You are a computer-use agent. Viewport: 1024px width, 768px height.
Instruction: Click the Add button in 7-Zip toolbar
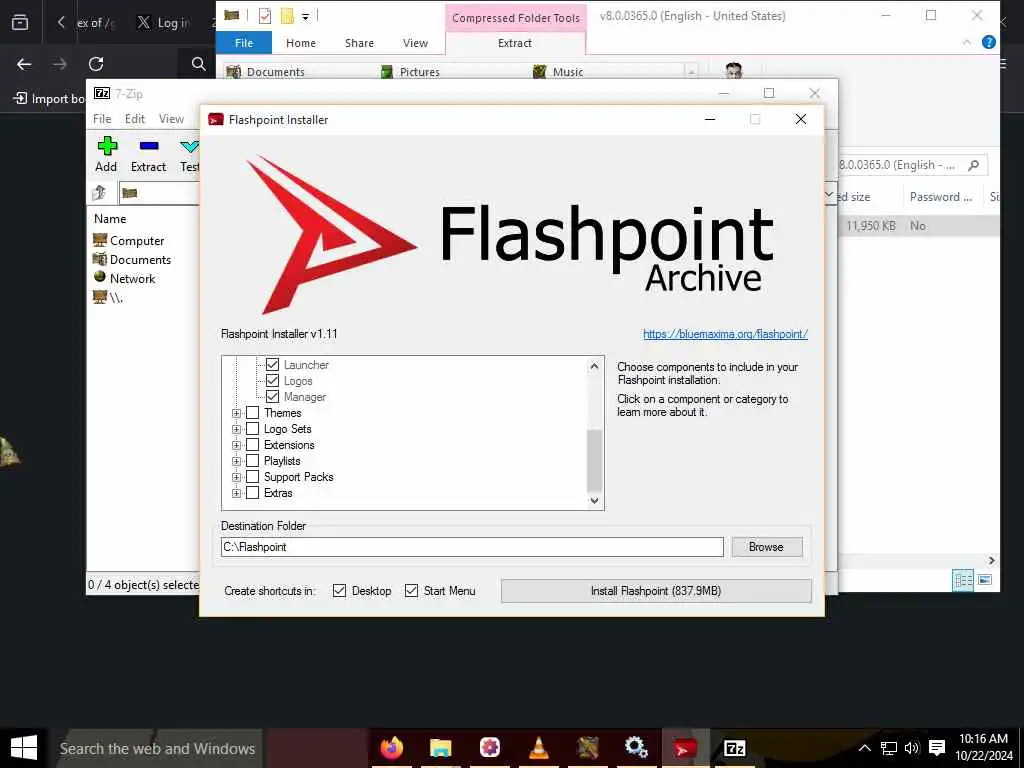pos(106,154)
